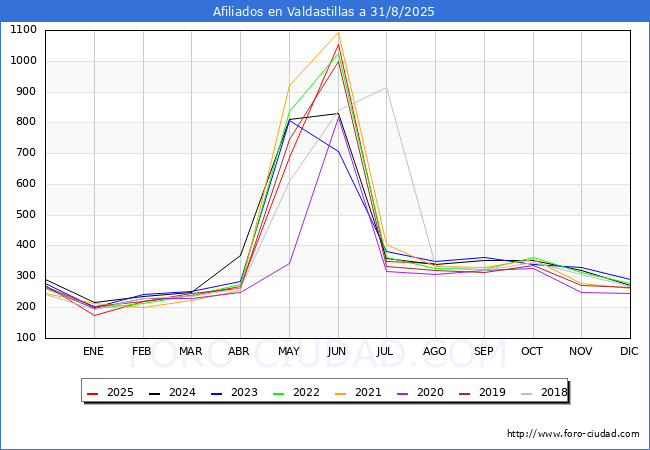650x450 pixels.
Task: Click the green 2022 legend color swatch
Action: 279,393
